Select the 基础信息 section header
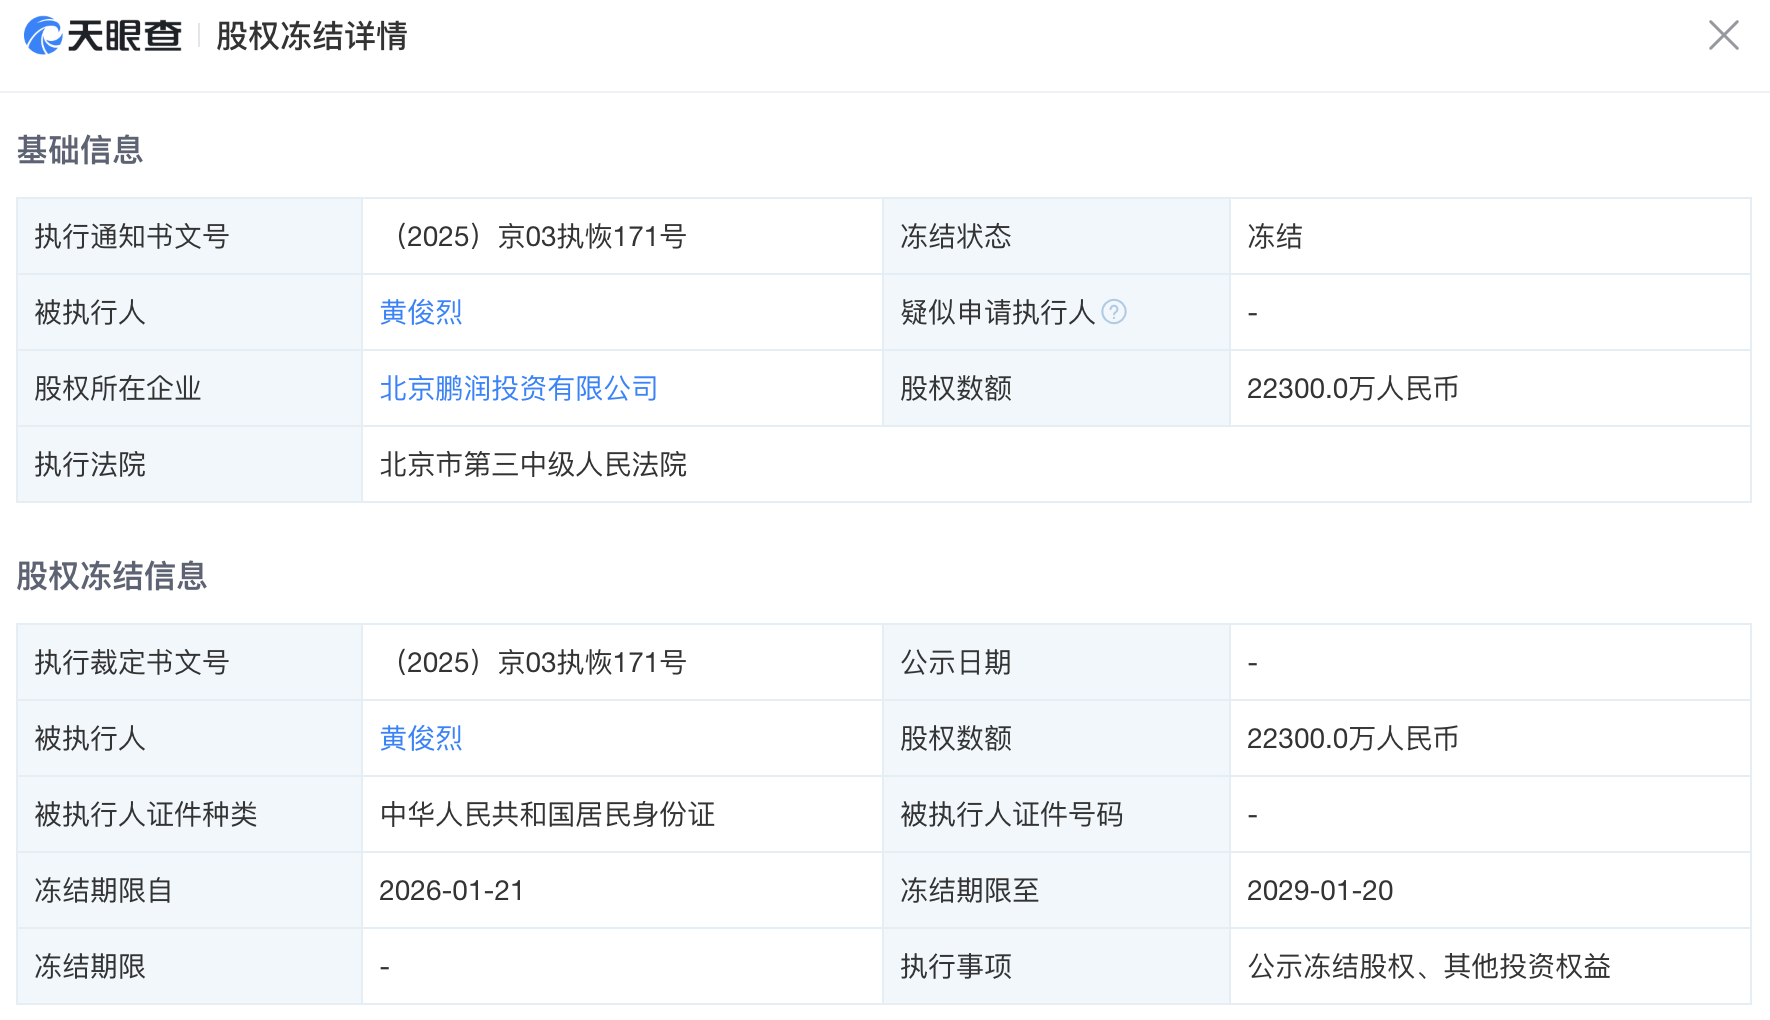 (80, 149)
